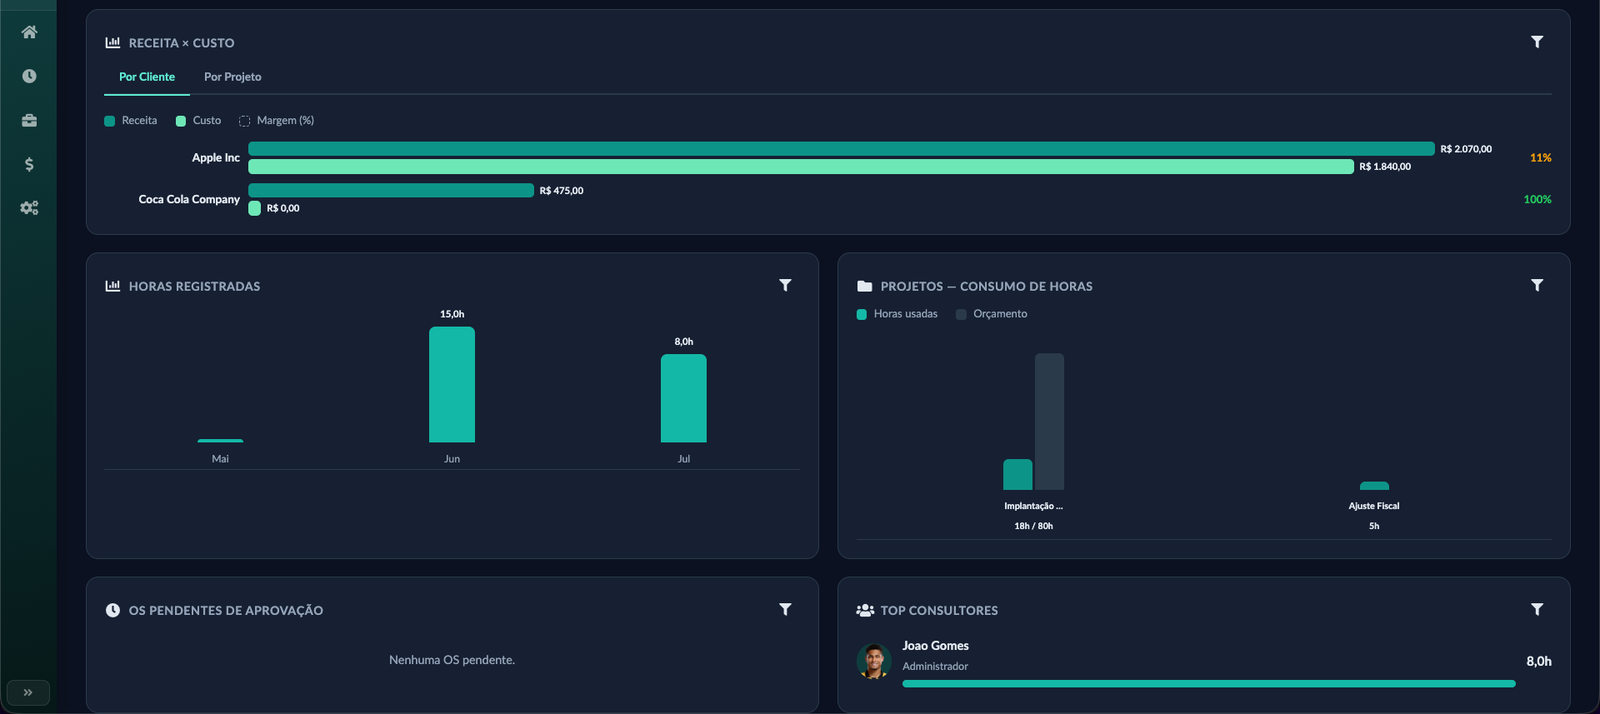Filter the Horas Registradas chart
The width and height of the screenshot is (1600, 714).
(x=785, y=286)
